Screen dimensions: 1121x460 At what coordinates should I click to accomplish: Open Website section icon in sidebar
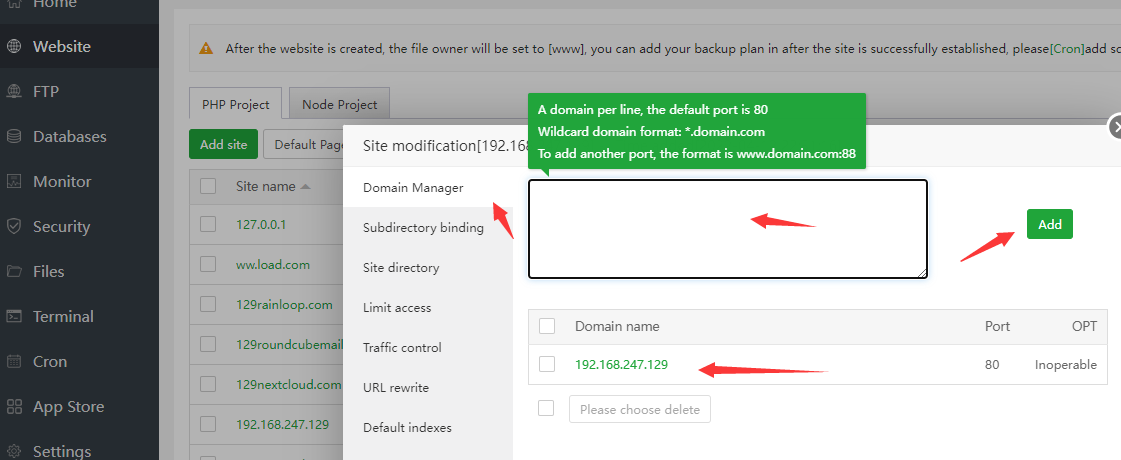pos(14,47)
